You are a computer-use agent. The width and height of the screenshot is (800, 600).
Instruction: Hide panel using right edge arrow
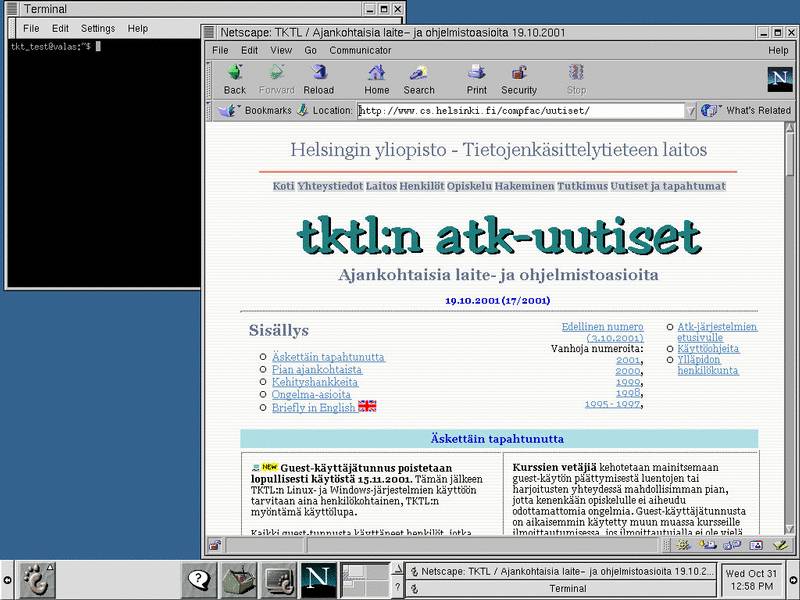pos(793,580)
